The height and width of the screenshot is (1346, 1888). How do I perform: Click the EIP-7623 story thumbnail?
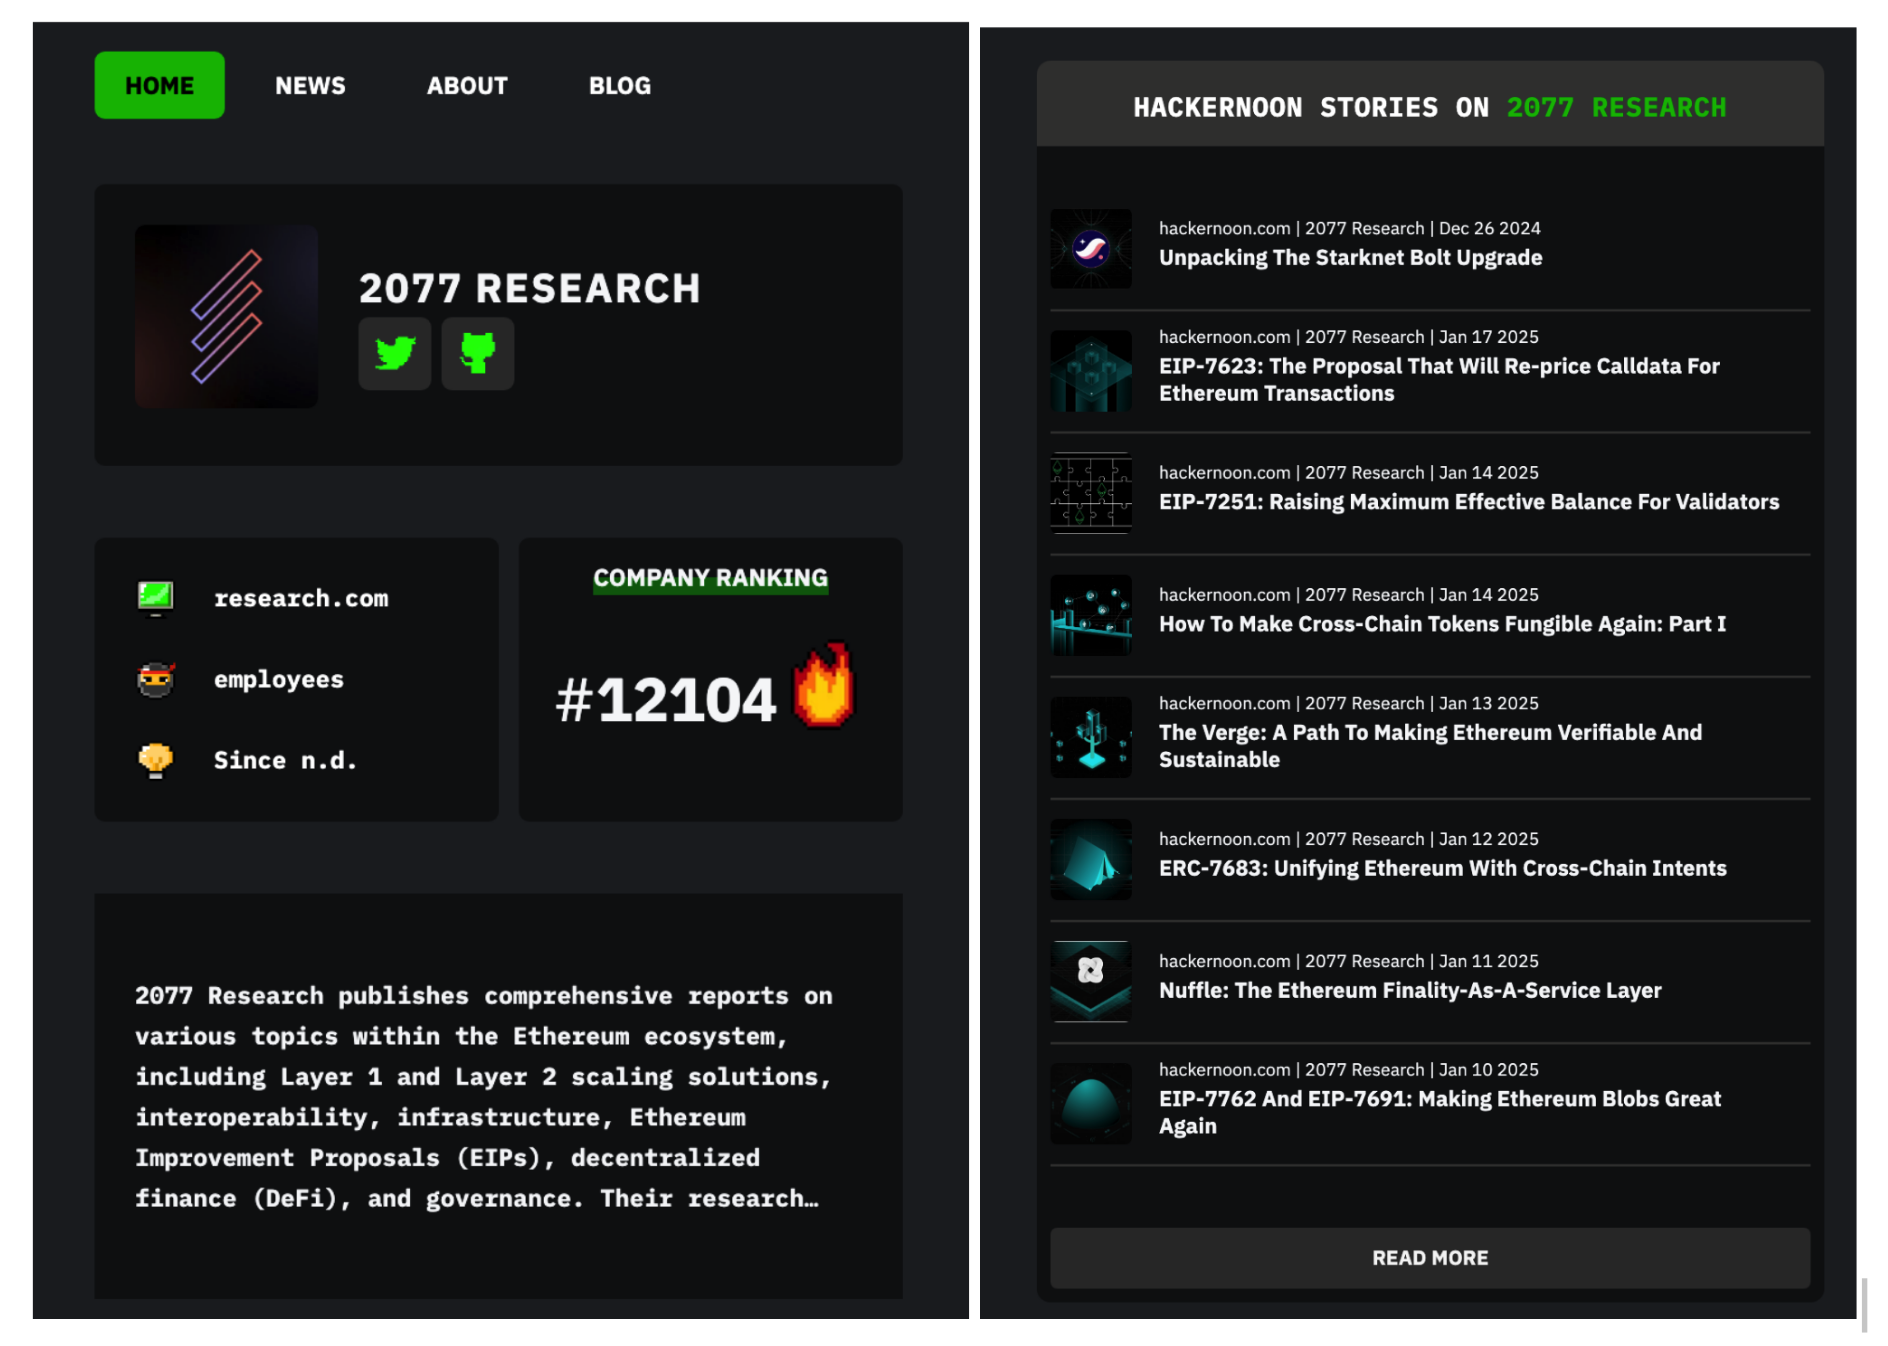[1091, 370]
